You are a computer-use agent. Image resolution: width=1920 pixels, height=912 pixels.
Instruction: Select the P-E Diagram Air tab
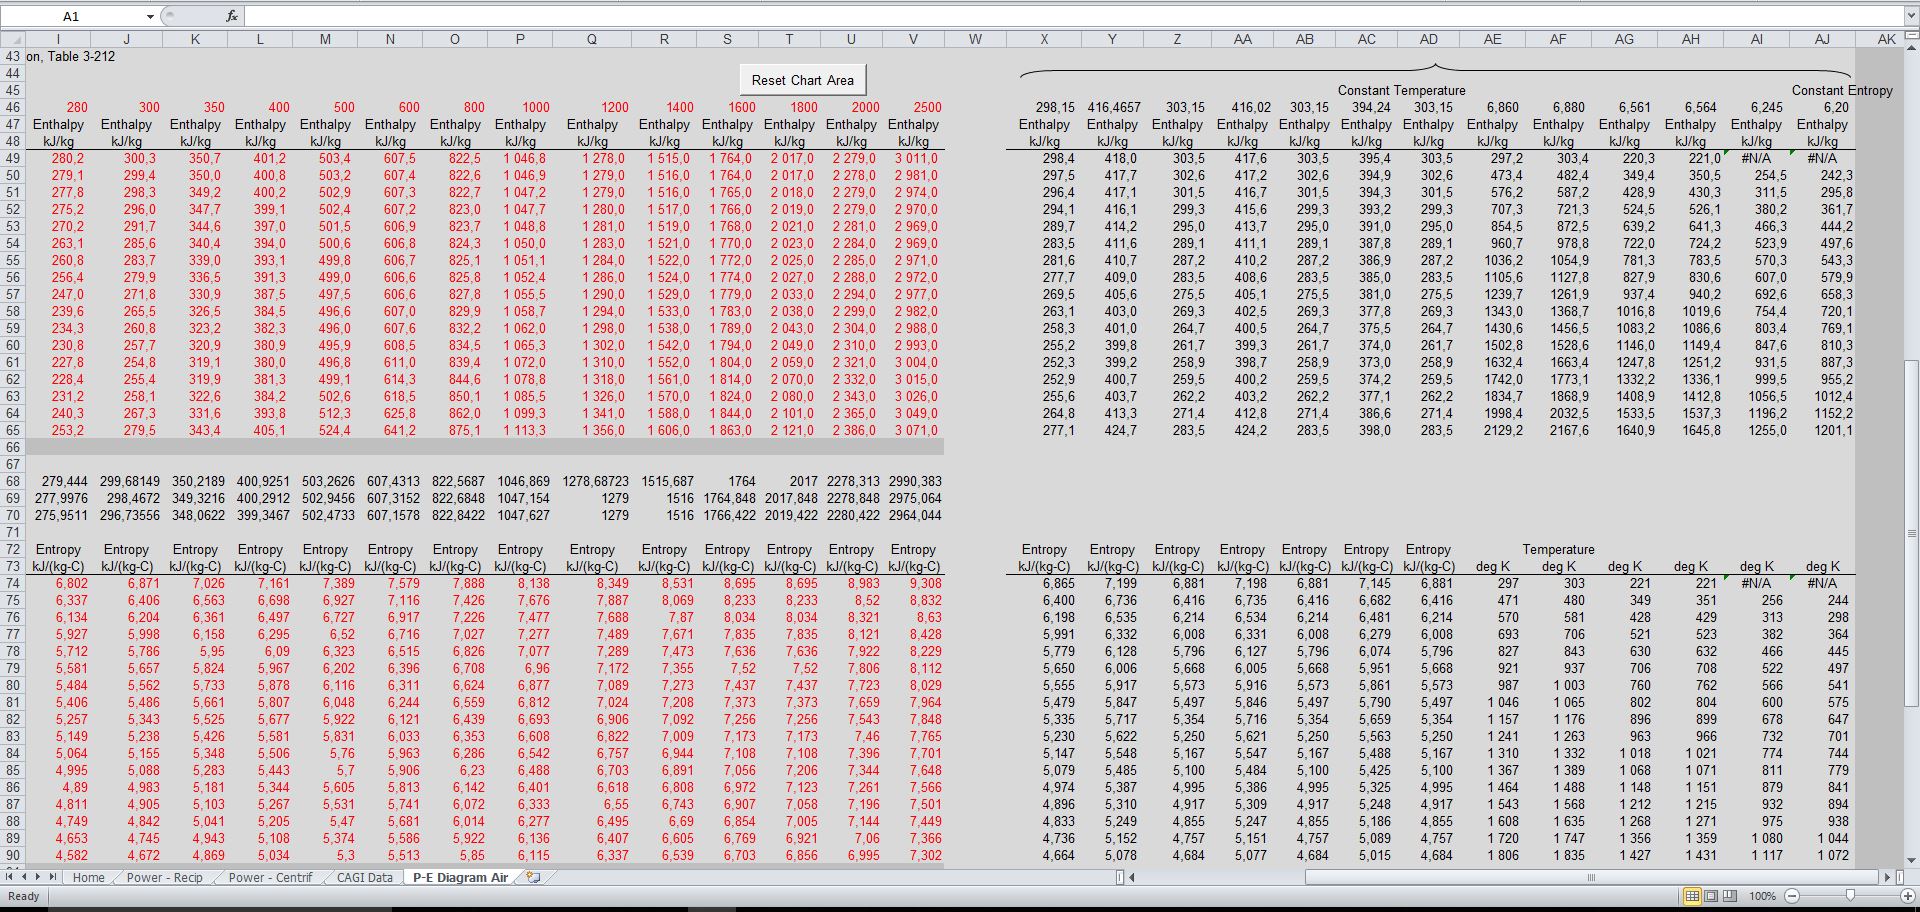(460, 877)
